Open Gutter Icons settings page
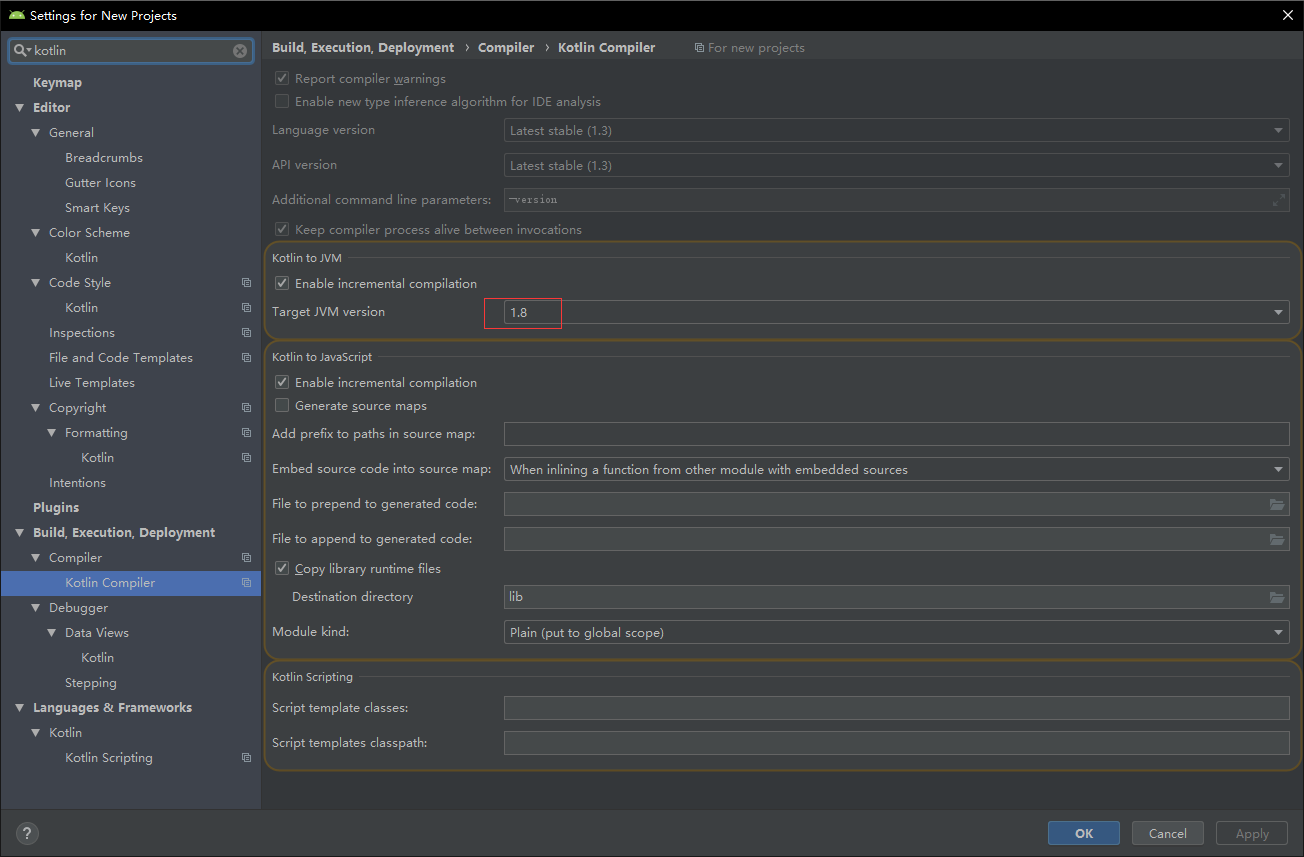1304x857 pixels. click(100, 183)
